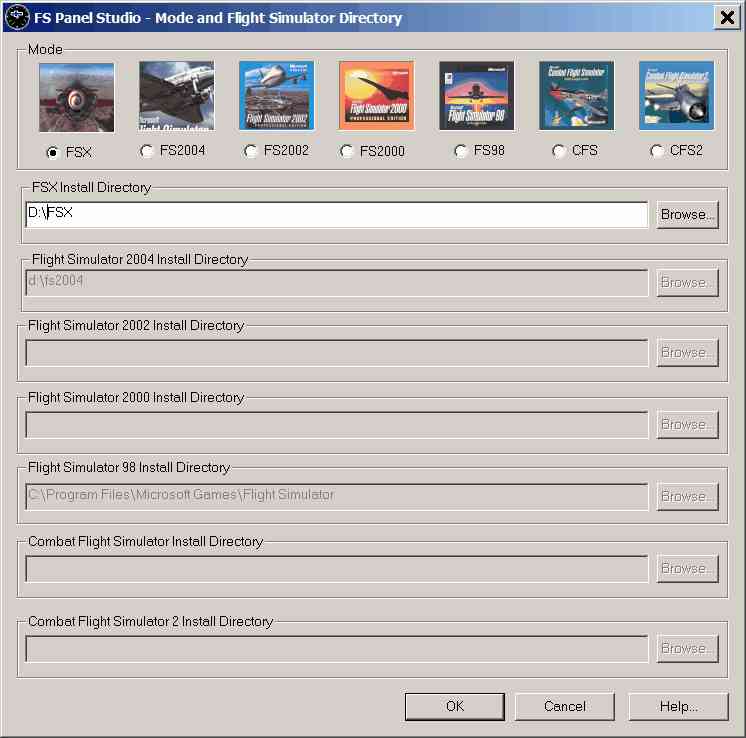Click Browse for Combat Flight Simulator 2 directory
The image size is (746, 738).
(687, 649)
